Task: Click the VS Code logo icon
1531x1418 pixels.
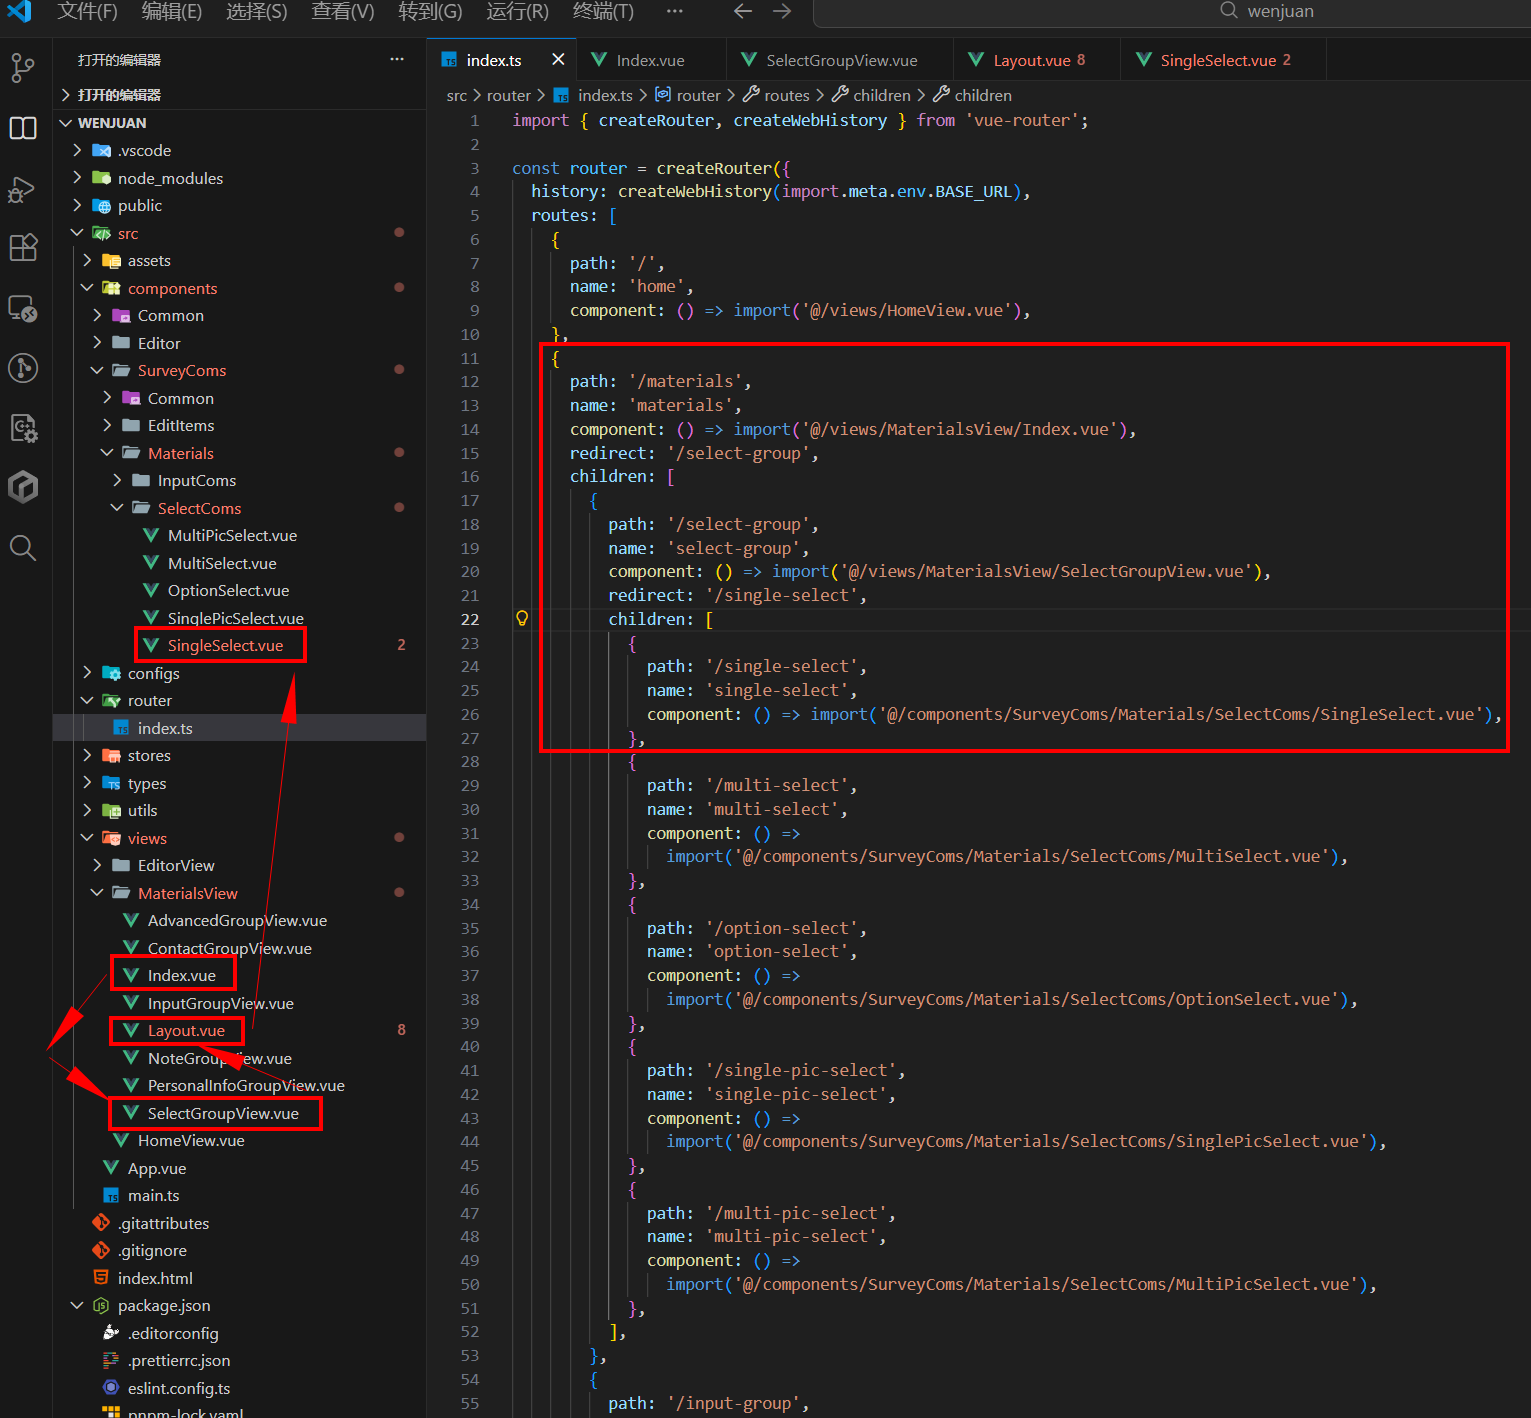Action: tap(19, 11)
